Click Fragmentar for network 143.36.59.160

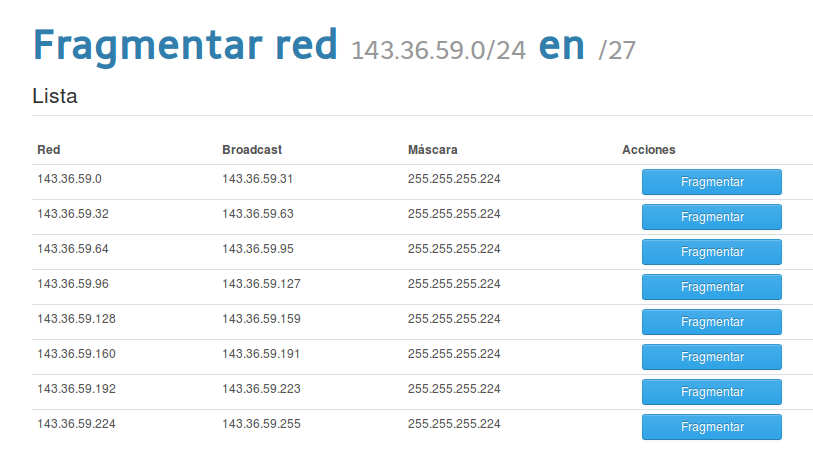pos(711,357)
